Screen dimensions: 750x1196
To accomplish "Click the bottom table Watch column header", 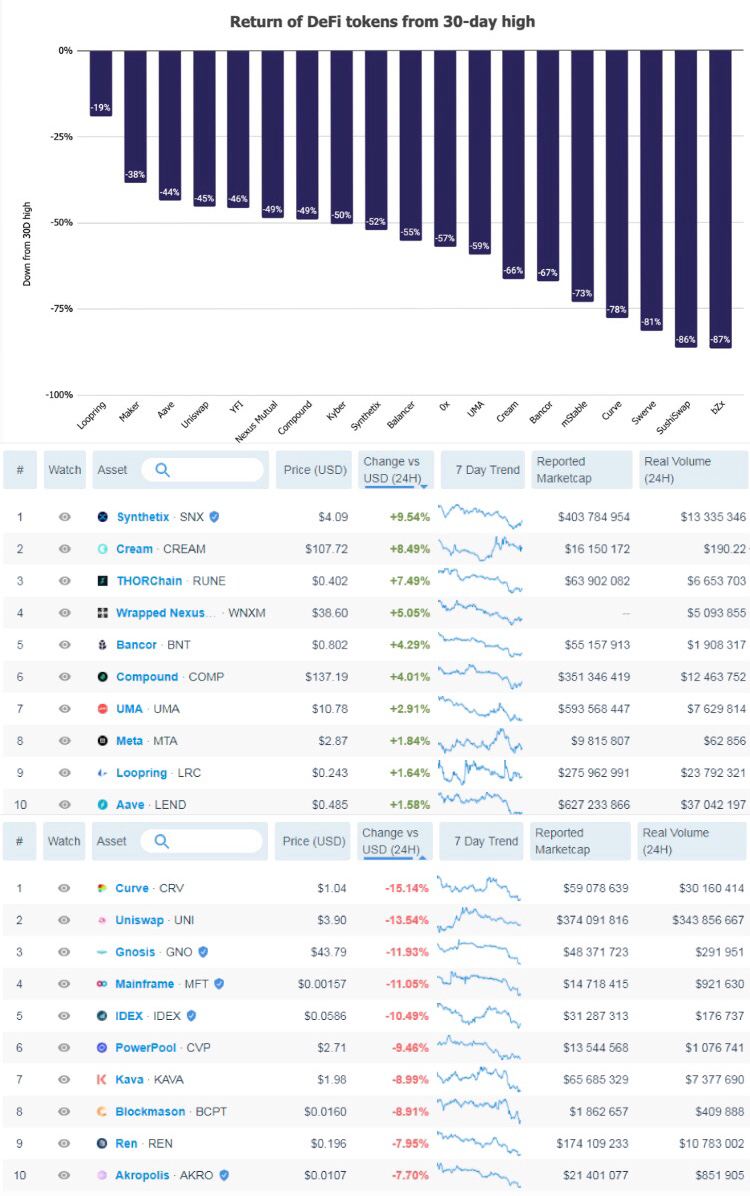I will click(x=64, y=841).
